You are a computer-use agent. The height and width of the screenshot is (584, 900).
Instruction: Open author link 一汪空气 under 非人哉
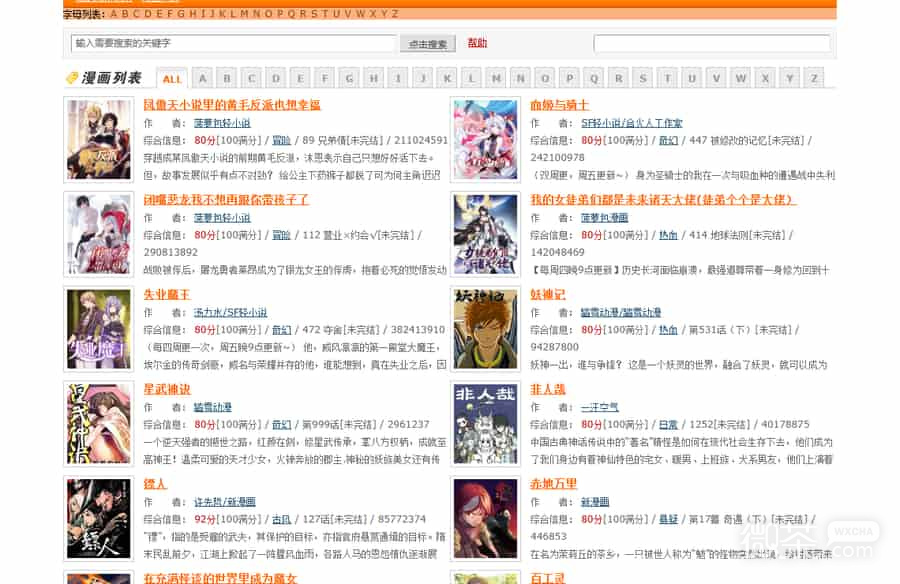coord(599,407)
